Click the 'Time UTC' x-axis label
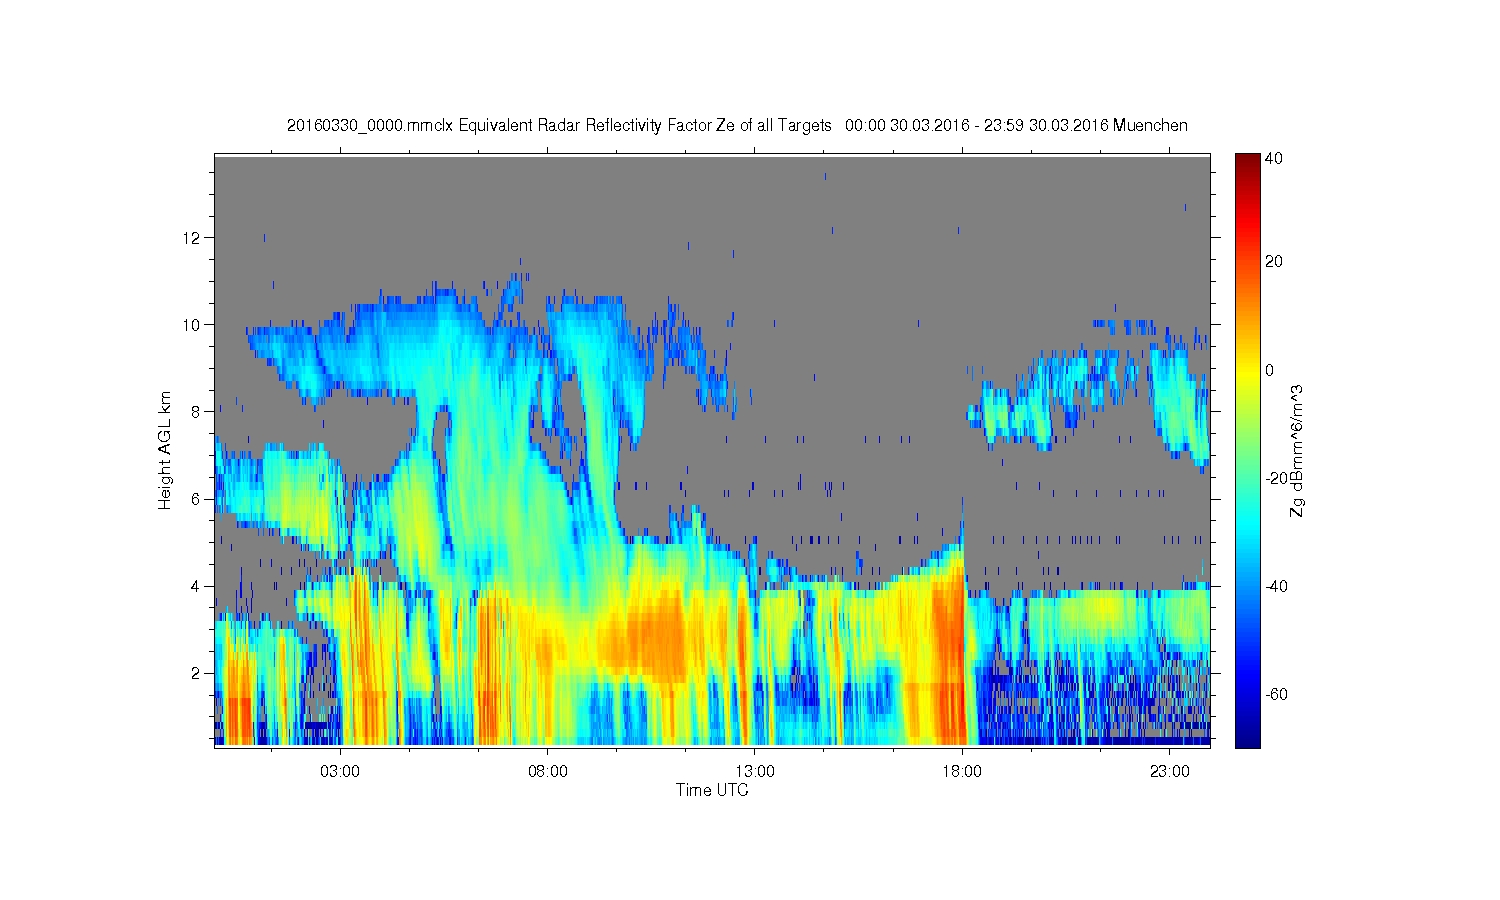This screenshot has height=900, width=1500. (x=712, y=790)
